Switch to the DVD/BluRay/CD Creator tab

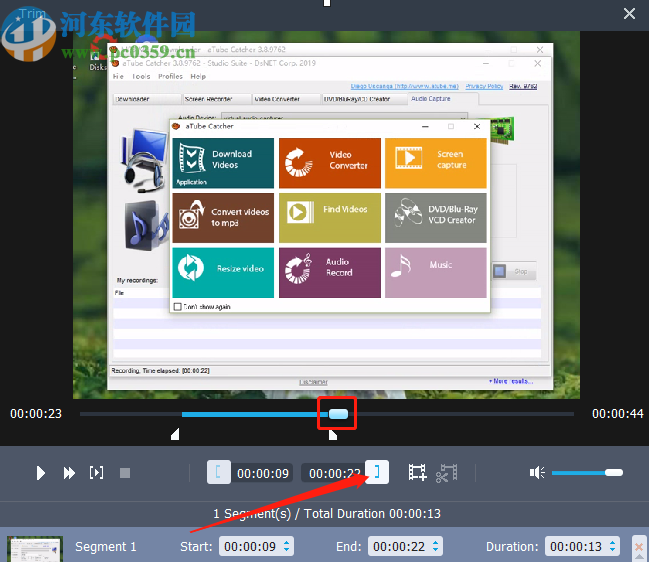(363, 99)
